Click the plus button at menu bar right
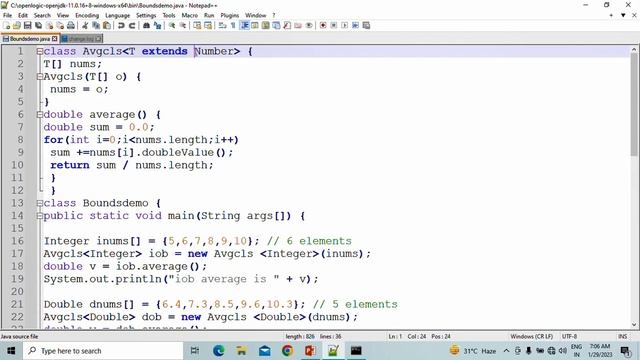Screen dimensions: 640x360 point(611,15)
